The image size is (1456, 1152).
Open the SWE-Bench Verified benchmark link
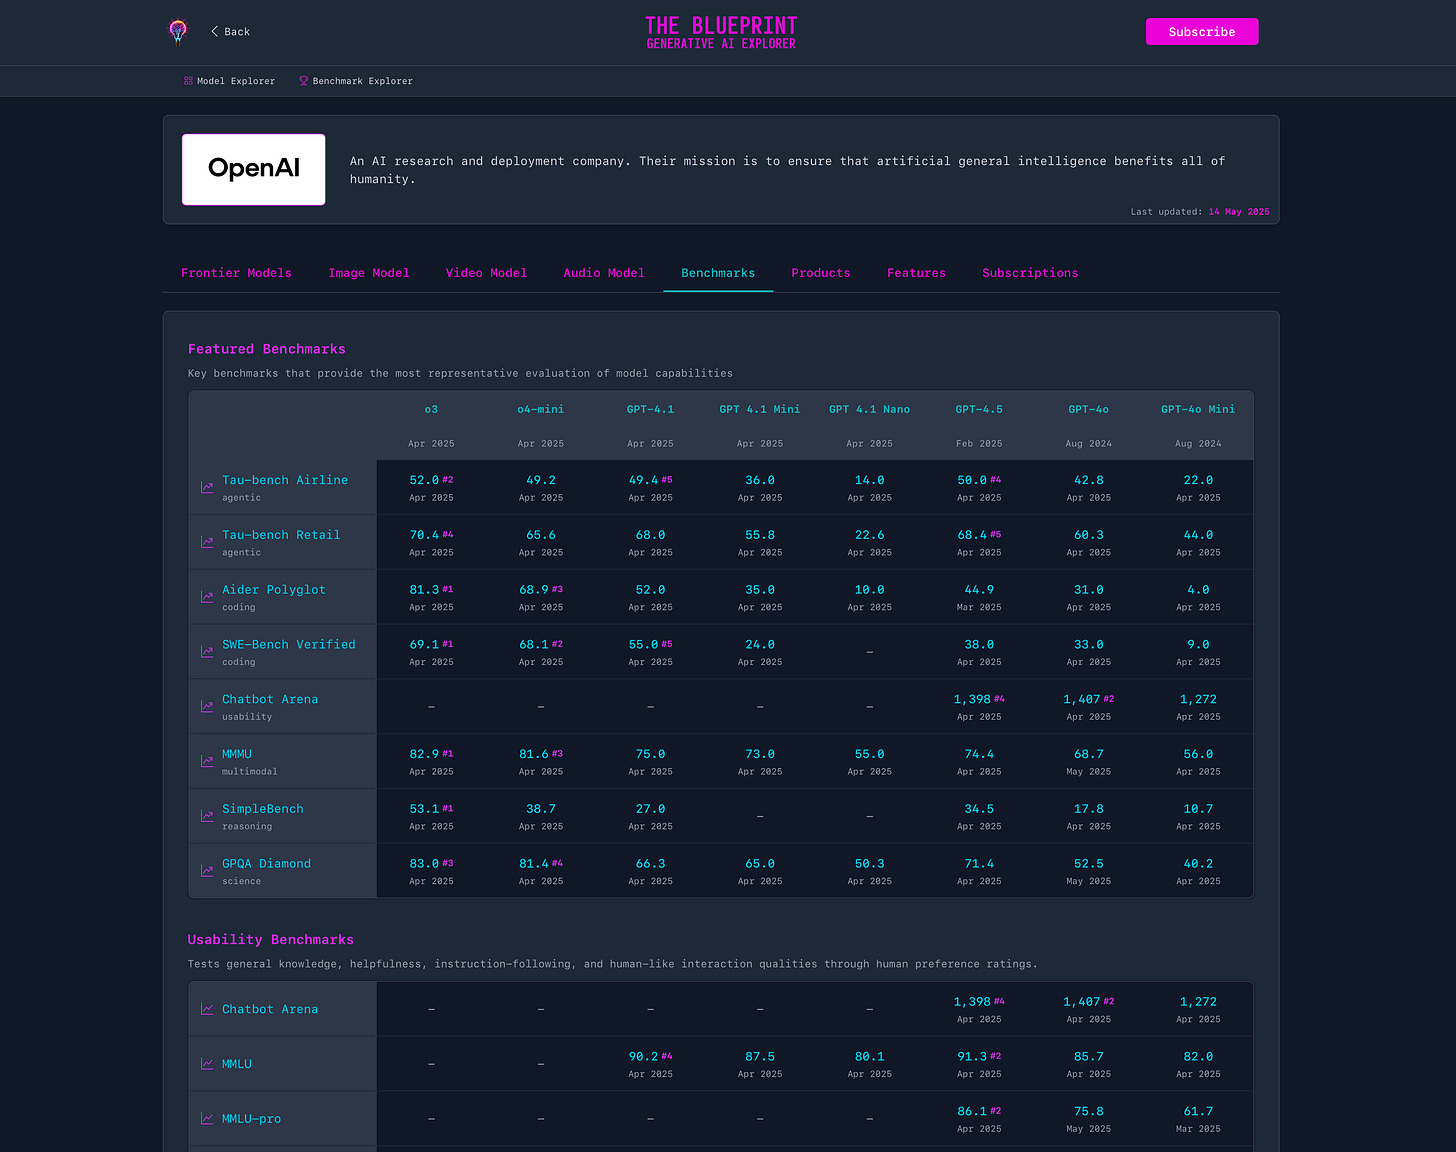click(x=289, y=645)
